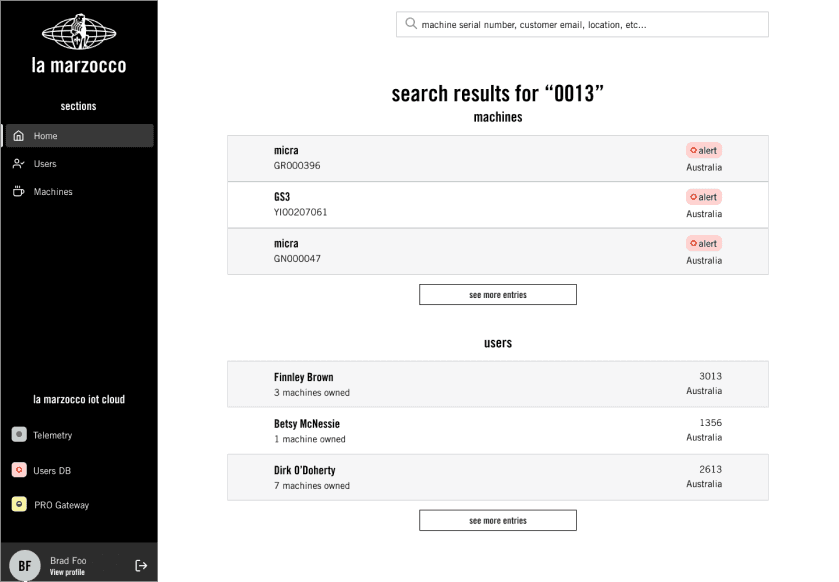
Task: Click the La Marzocco lion globe logo
Action: pyautogui.click(x=79, y=32)
